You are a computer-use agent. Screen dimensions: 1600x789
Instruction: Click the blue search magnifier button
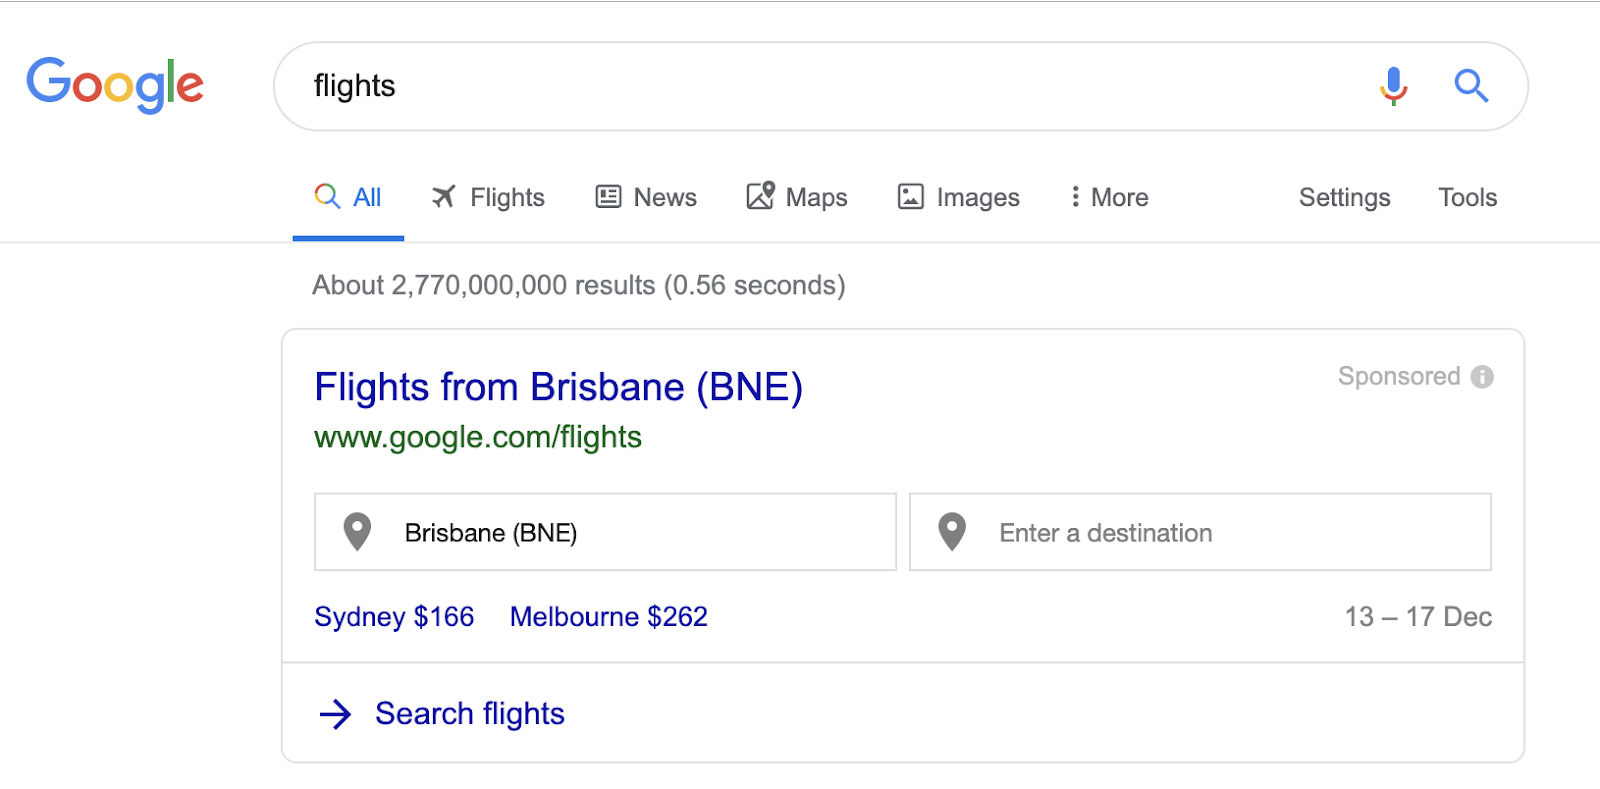coord(1471,86)
